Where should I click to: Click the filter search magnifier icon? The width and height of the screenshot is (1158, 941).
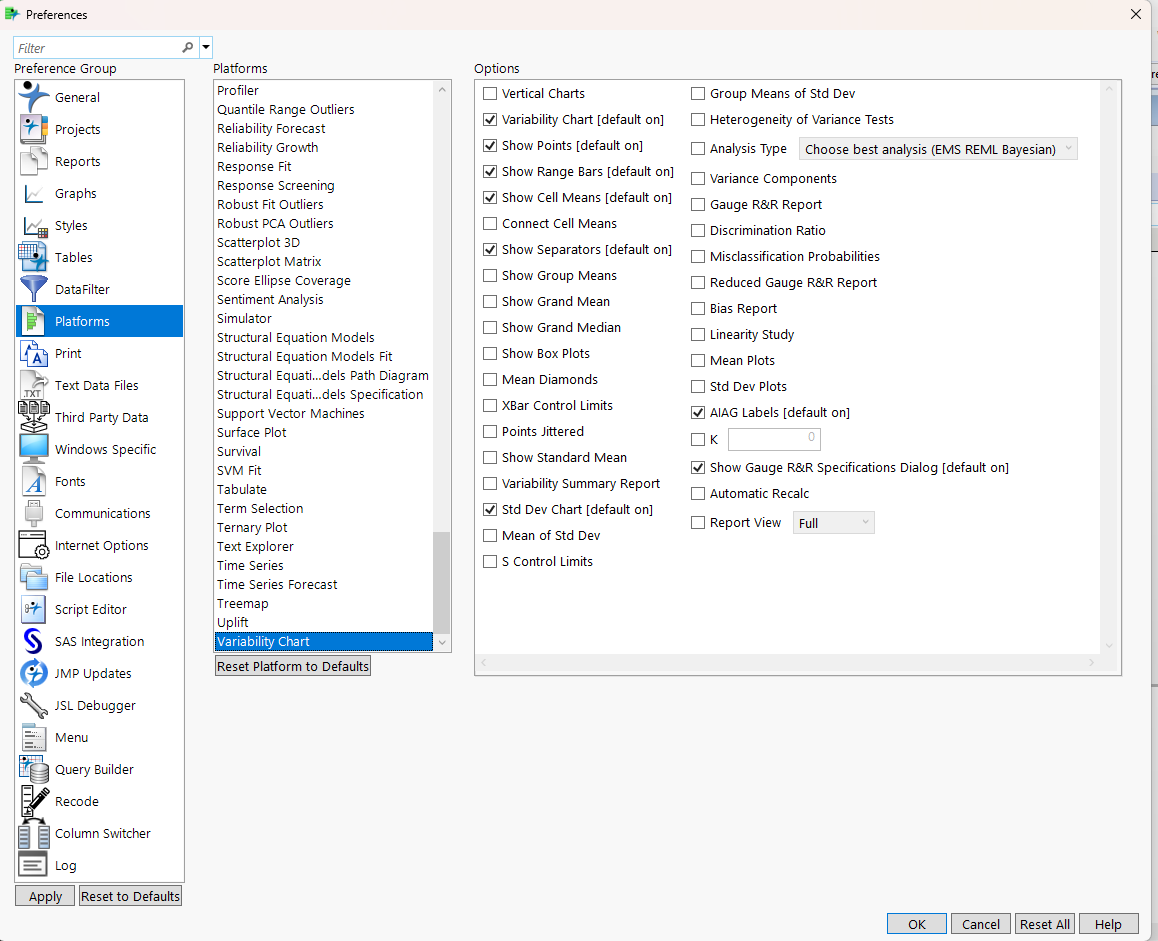(188, 47)
